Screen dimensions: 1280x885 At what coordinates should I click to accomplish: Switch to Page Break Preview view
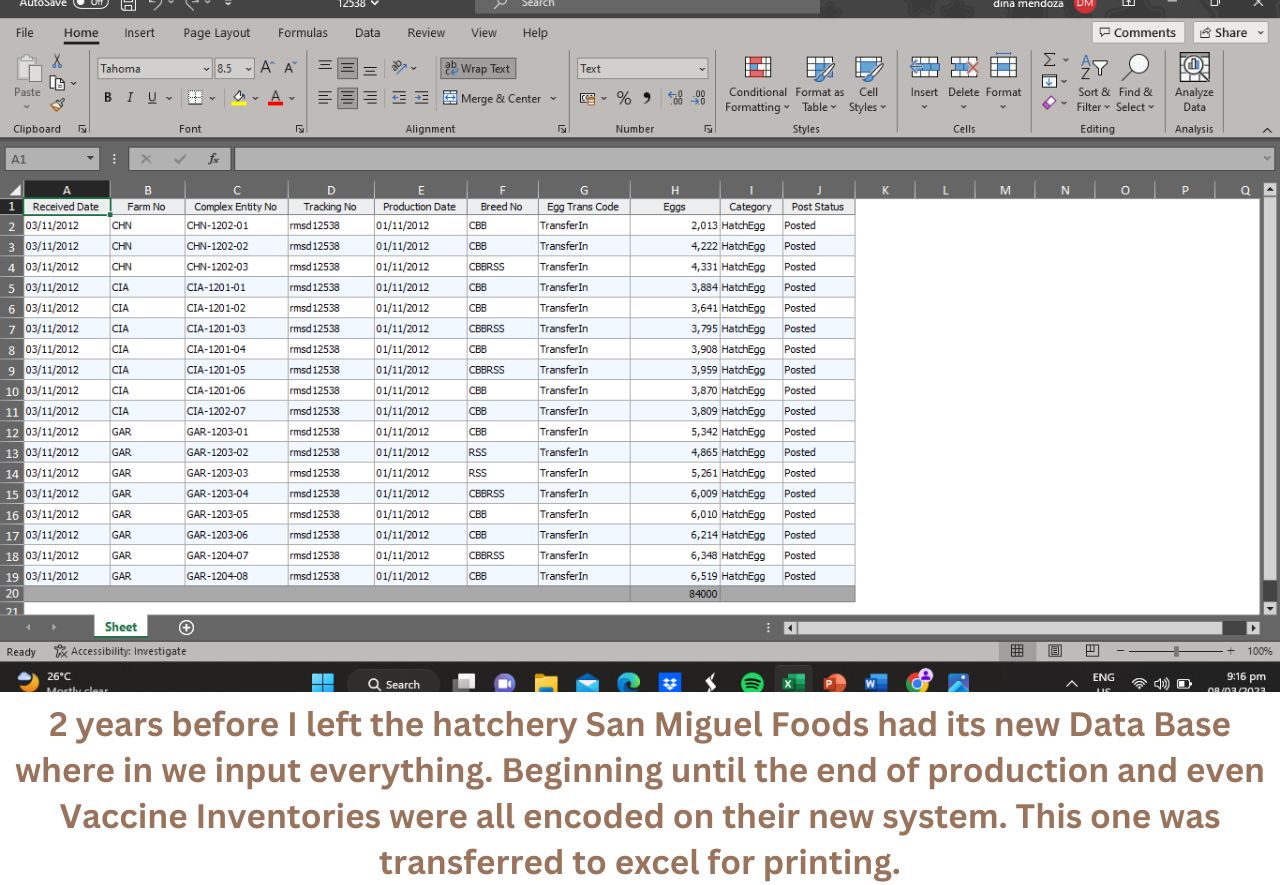[1092, 651]
